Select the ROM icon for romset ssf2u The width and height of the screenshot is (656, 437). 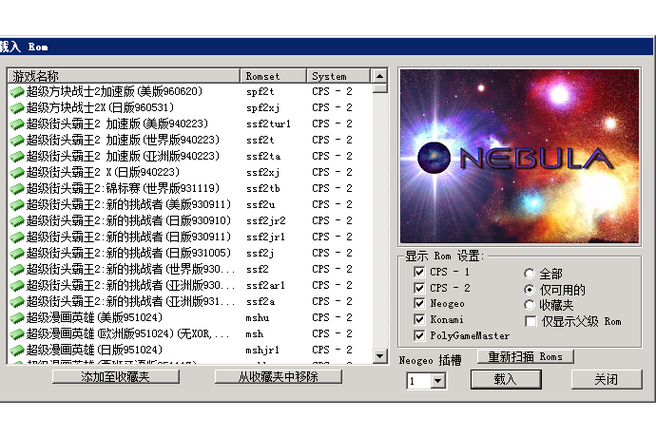[x=17, y=204]
